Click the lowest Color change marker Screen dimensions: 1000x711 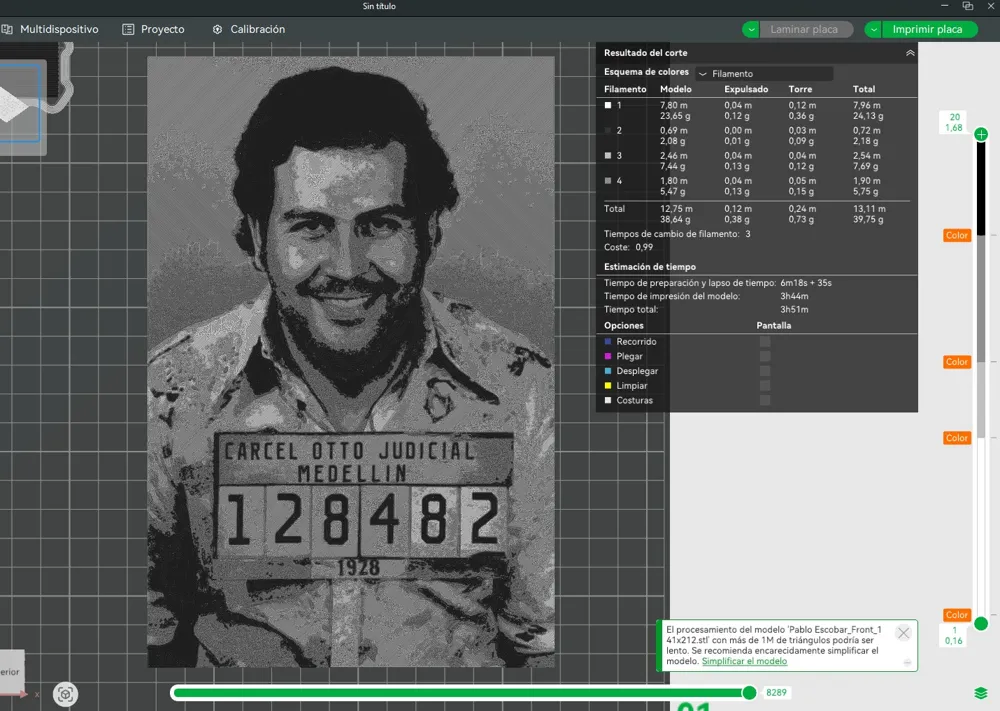pyautogui.click(x=957, y=615)
